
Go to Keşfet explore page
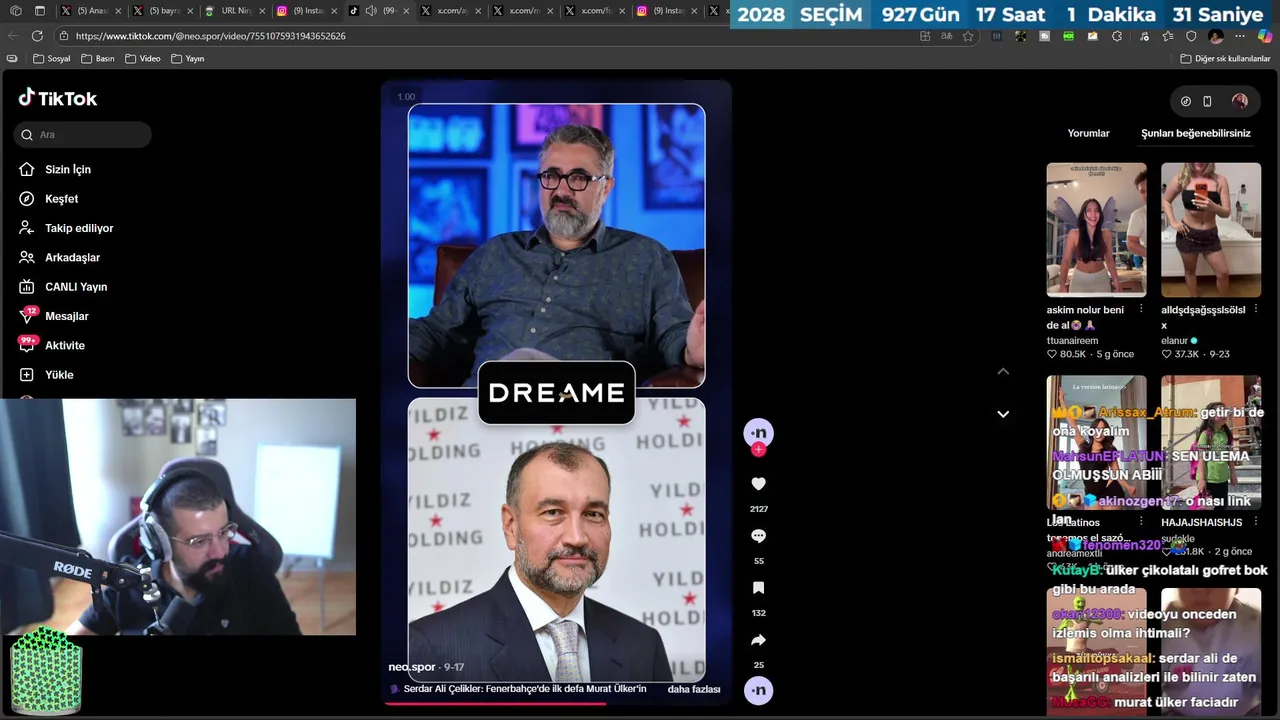click(61, 199)
